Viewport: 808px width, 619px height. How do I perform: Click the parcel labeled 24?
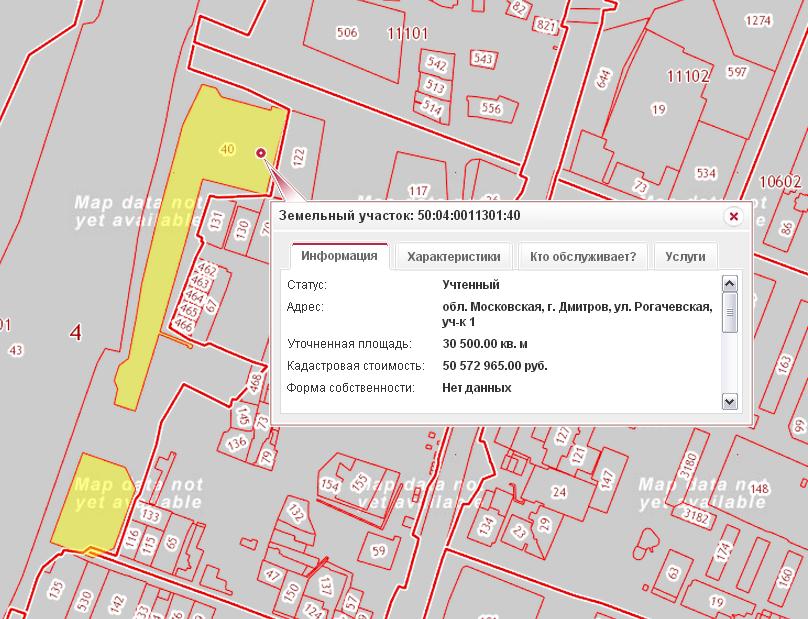[x=559, y=492]
